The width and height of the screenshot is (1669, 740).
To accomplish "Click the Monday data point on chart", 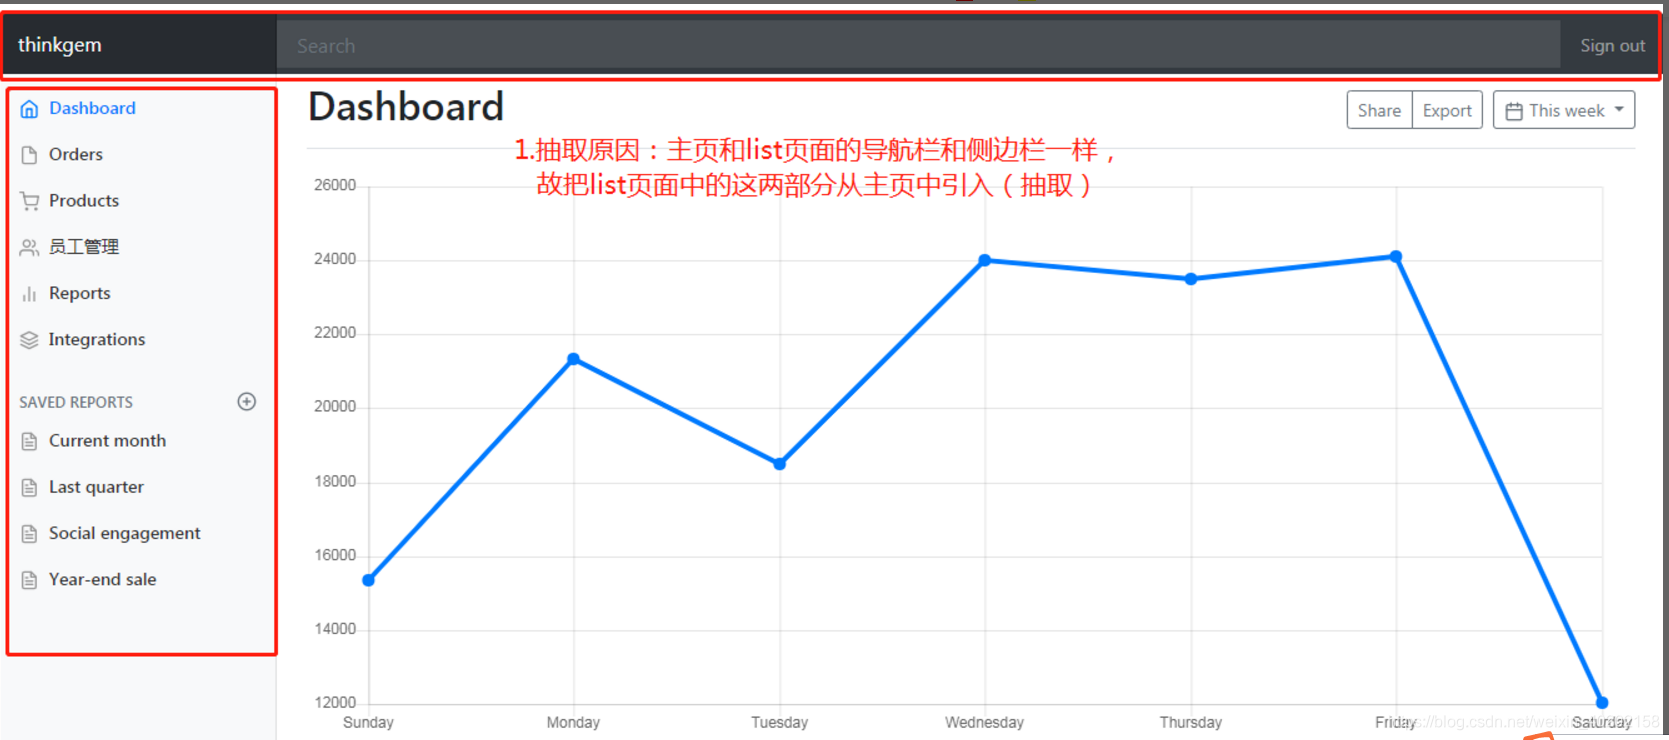I will [x=573, y=359].
